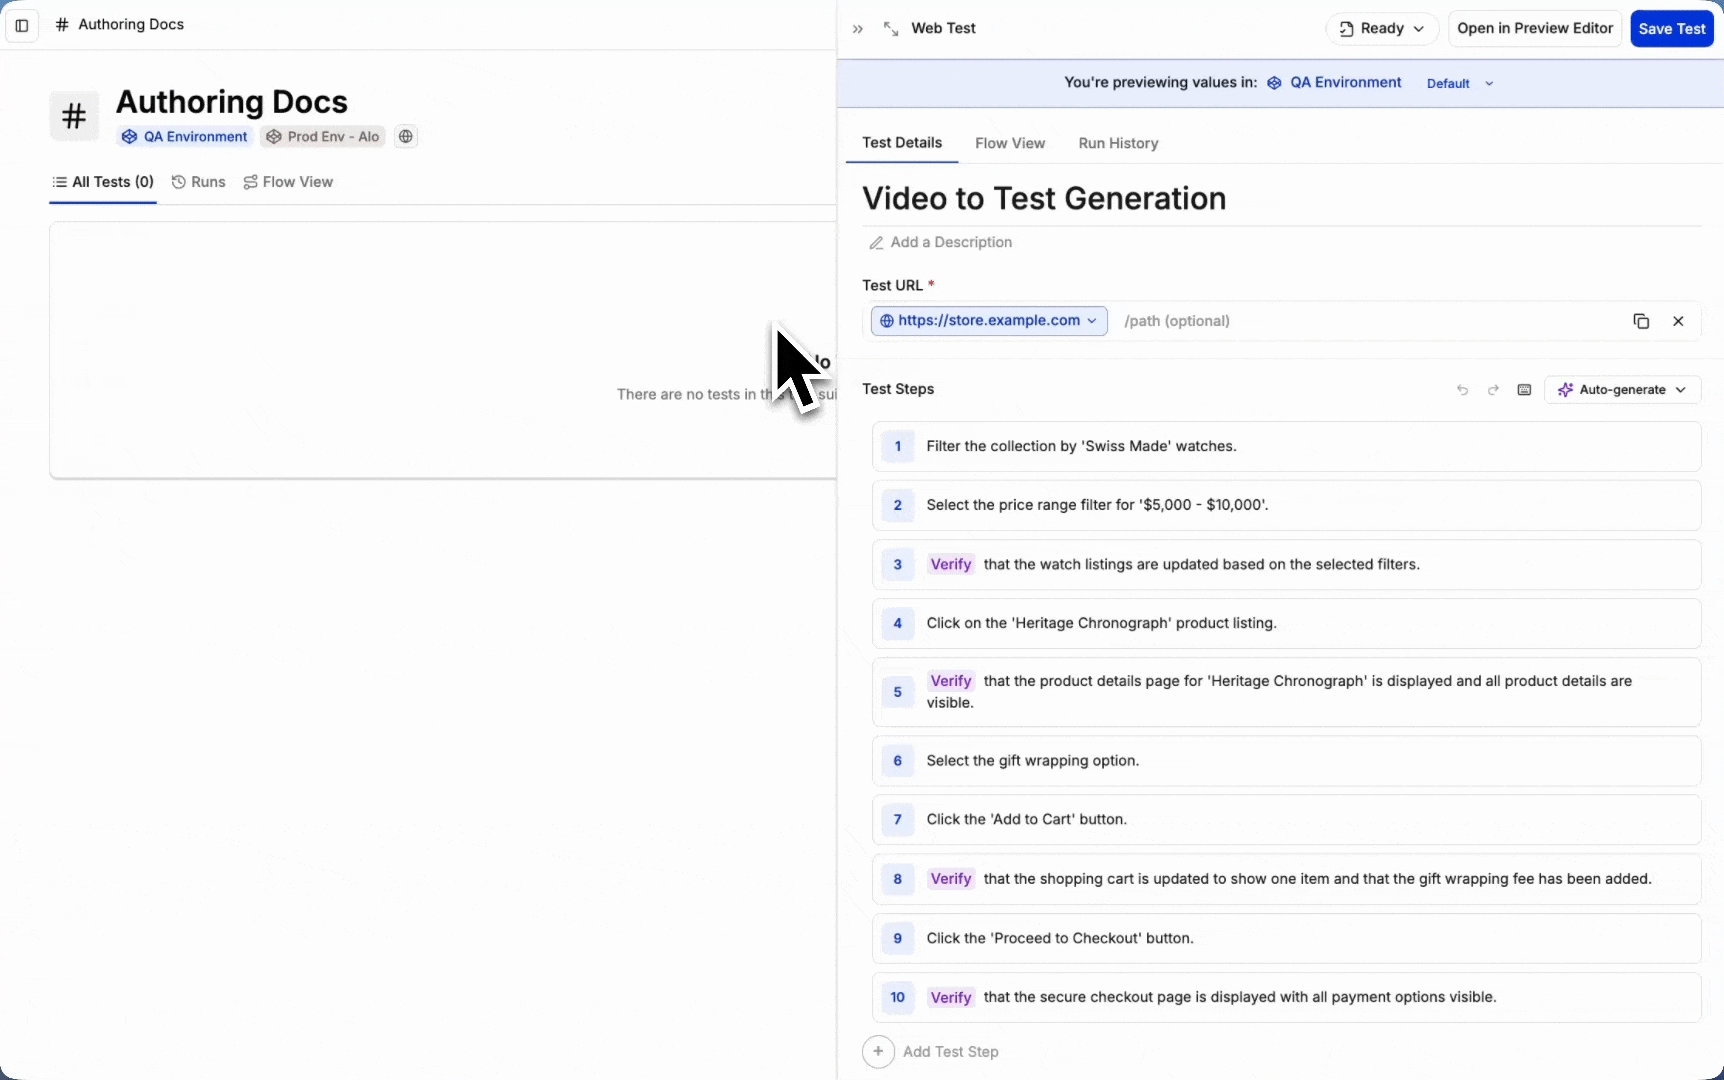
Task: Click the pencil icon to add a description
Action: tap(876, 243)
